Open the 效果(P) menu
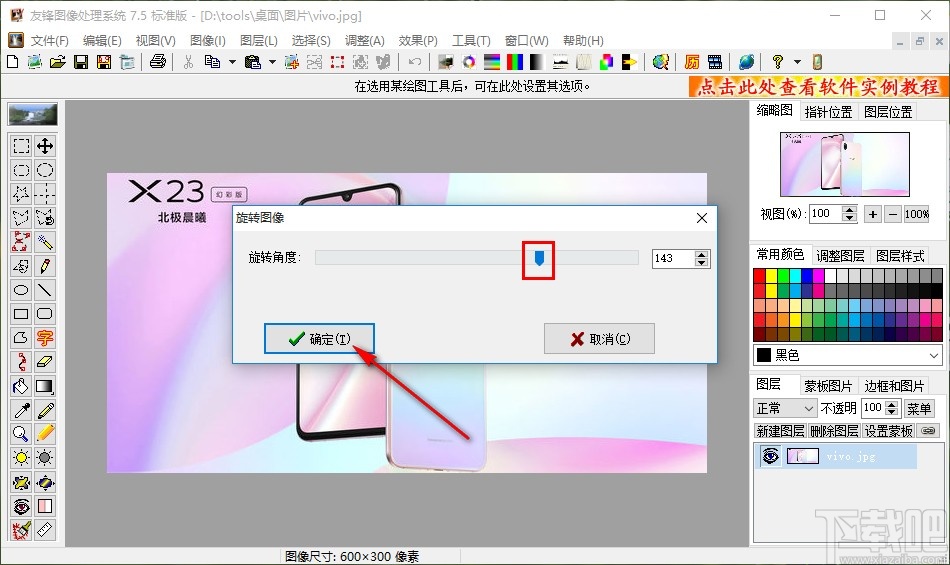The width and height of the screenshot is (950, 565). pos(418,41)
